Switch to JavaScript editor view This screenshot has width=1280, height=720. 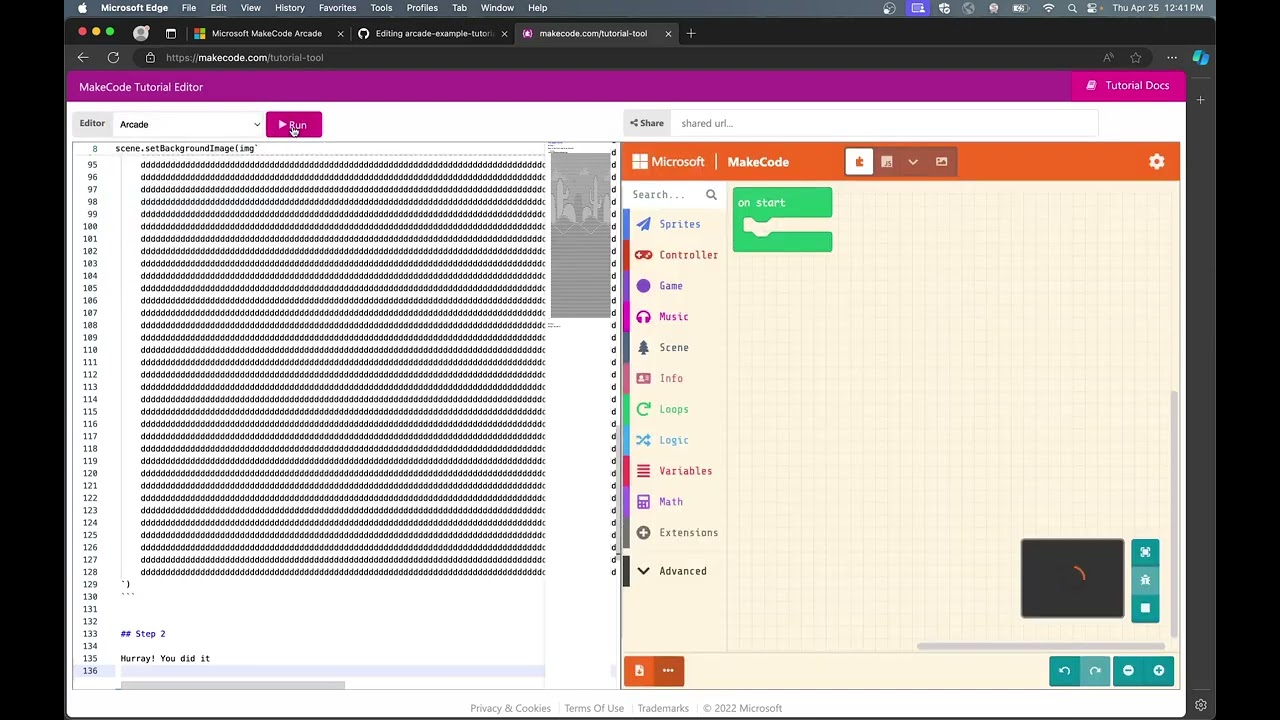886,162
